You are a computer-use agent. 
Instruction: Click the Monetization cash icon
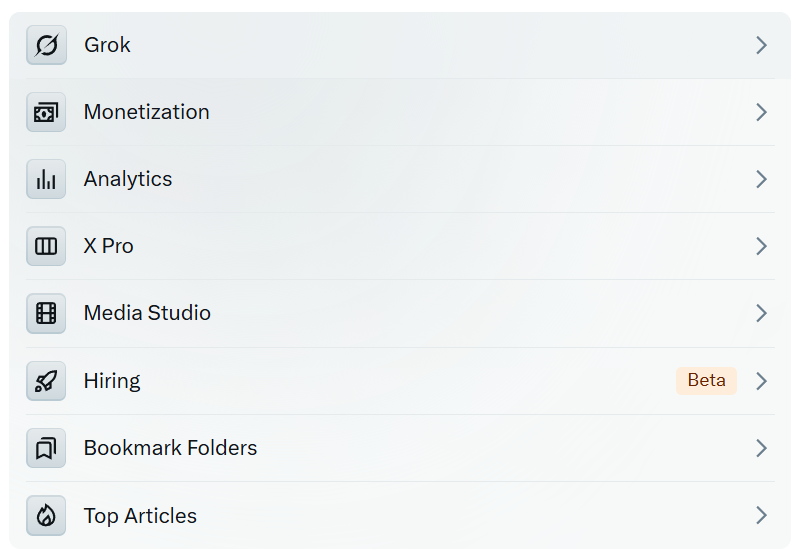coord(46,112)
